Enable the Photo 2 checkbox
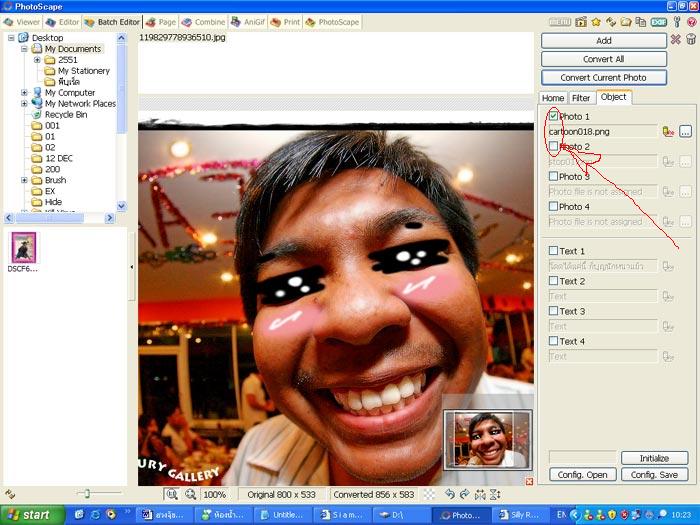This screenshot has width=700, height=525. coord(553,146)
